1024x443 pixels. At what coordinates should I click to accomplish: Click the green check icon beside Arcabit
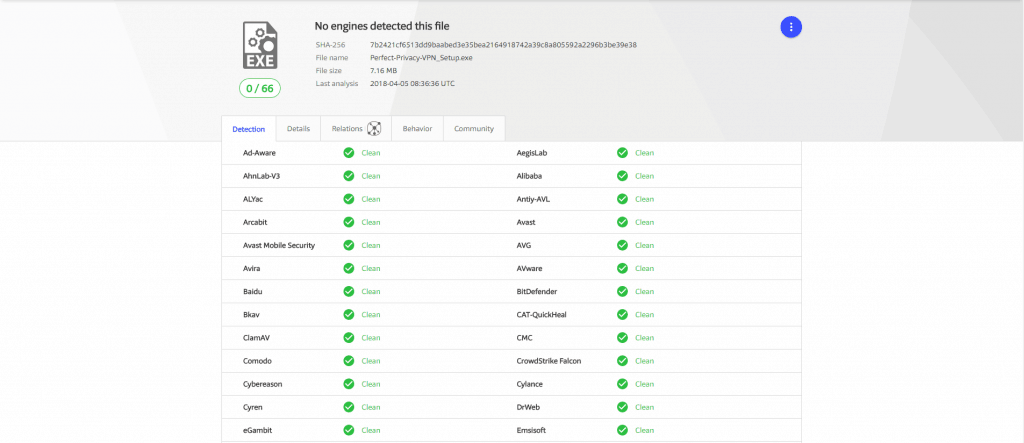coord(349,222)
